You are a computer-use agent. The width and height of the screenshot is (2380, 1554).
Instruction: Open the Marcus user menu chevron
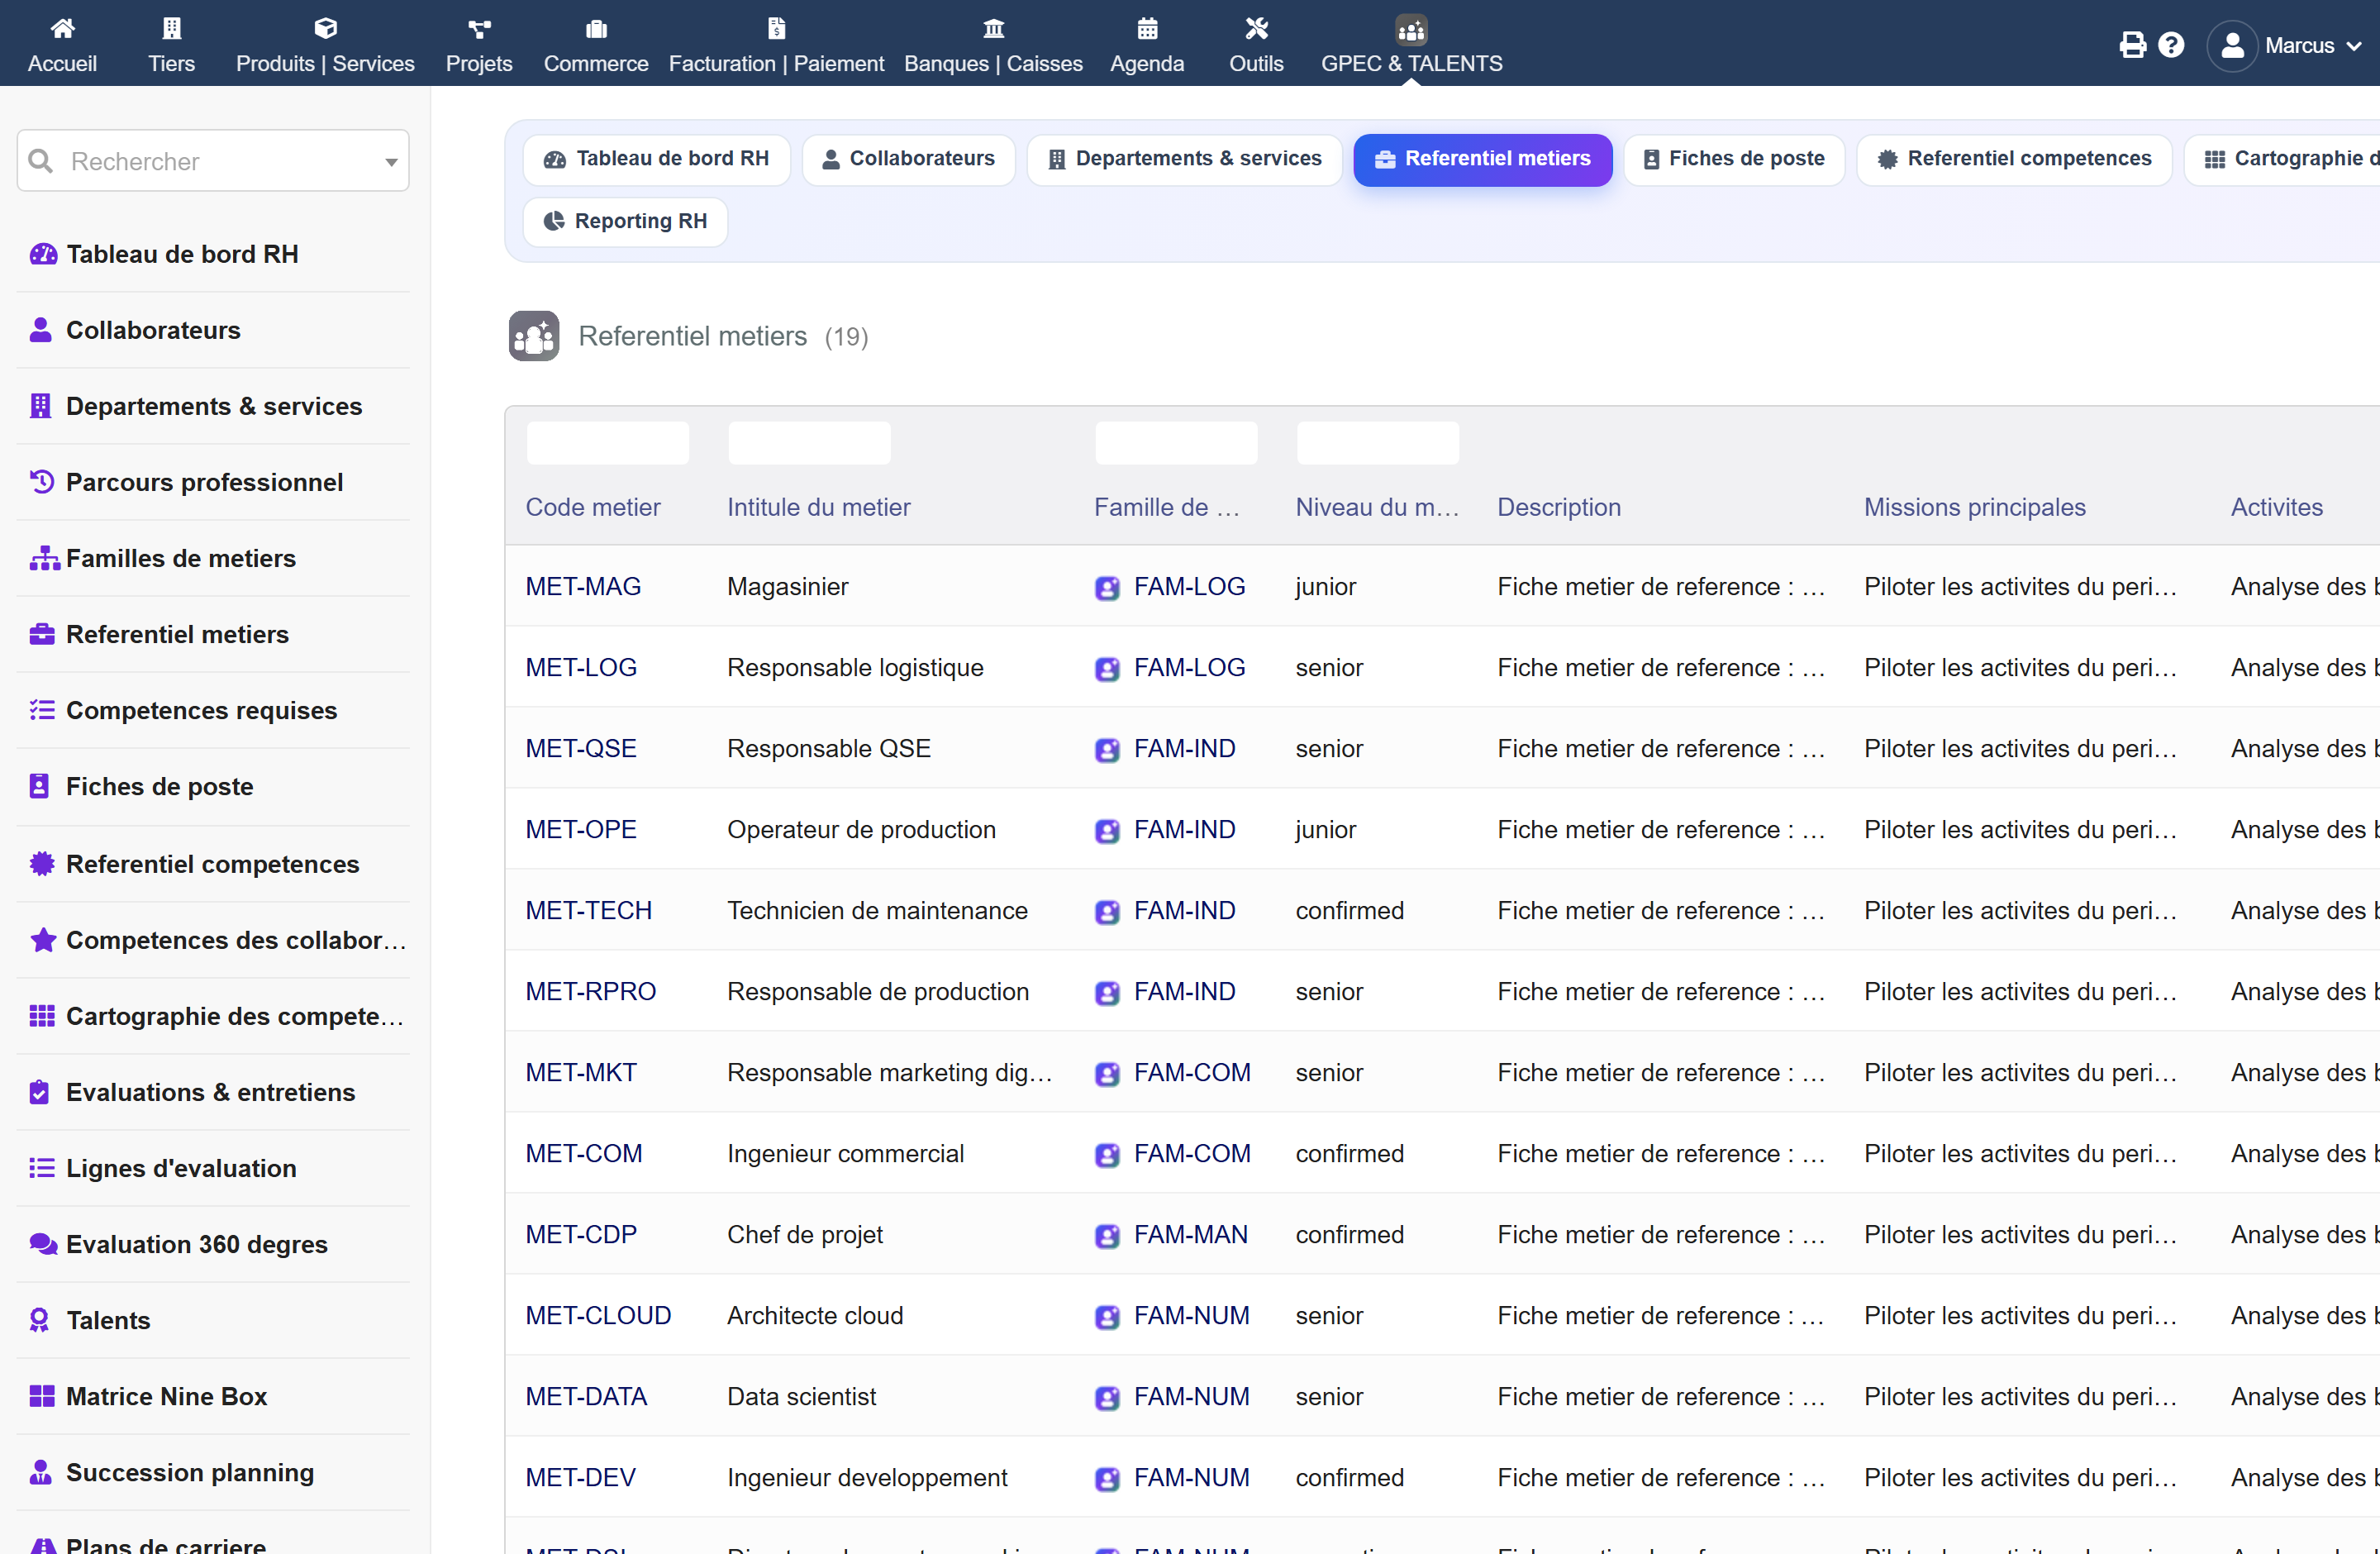2354,46
